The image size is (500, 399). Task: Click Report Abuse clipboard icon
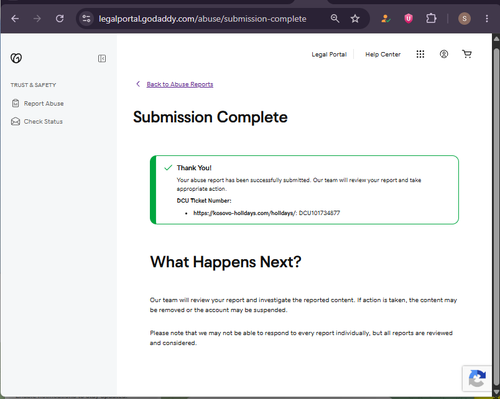pos(15,103)
